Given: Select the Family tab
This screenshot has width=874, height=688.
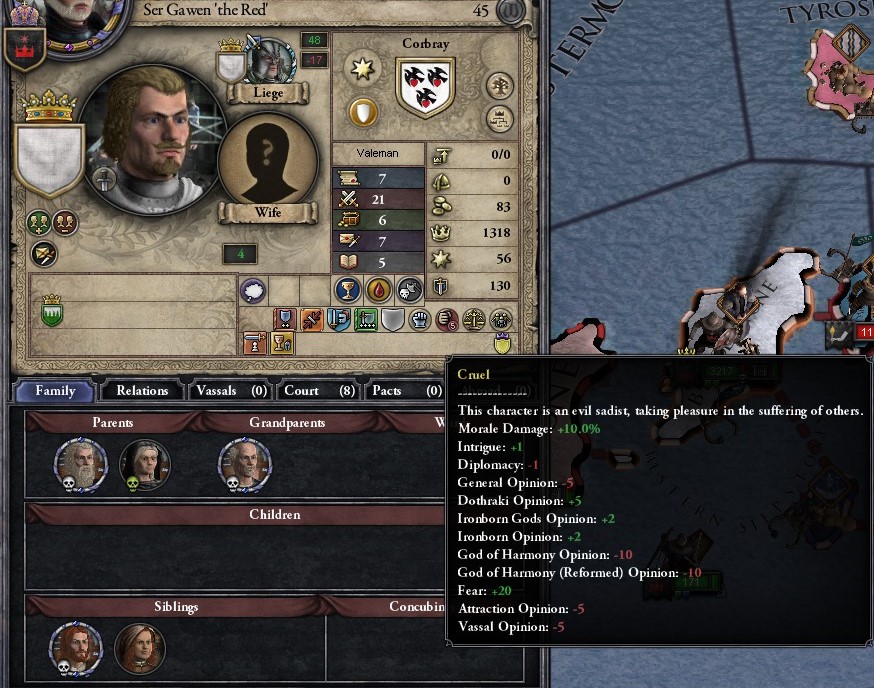Looking at the screenshot, I should [55, 390].
